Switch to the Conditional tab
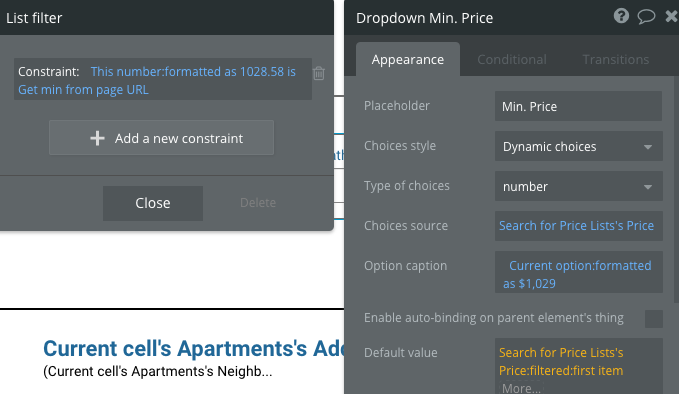Image resolution: width=679 pixels, height=394 pixels. coord(512,59)
